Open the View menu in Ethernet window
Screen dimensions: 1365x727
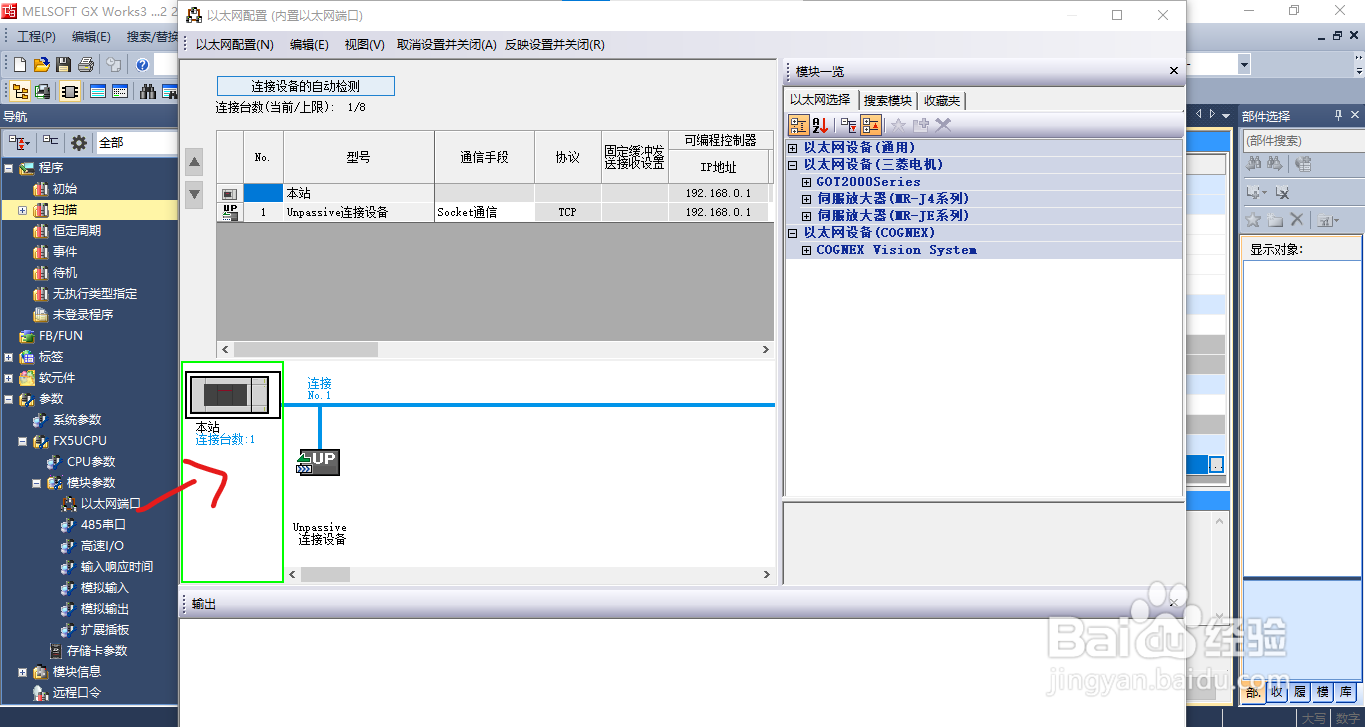point(364,45)
